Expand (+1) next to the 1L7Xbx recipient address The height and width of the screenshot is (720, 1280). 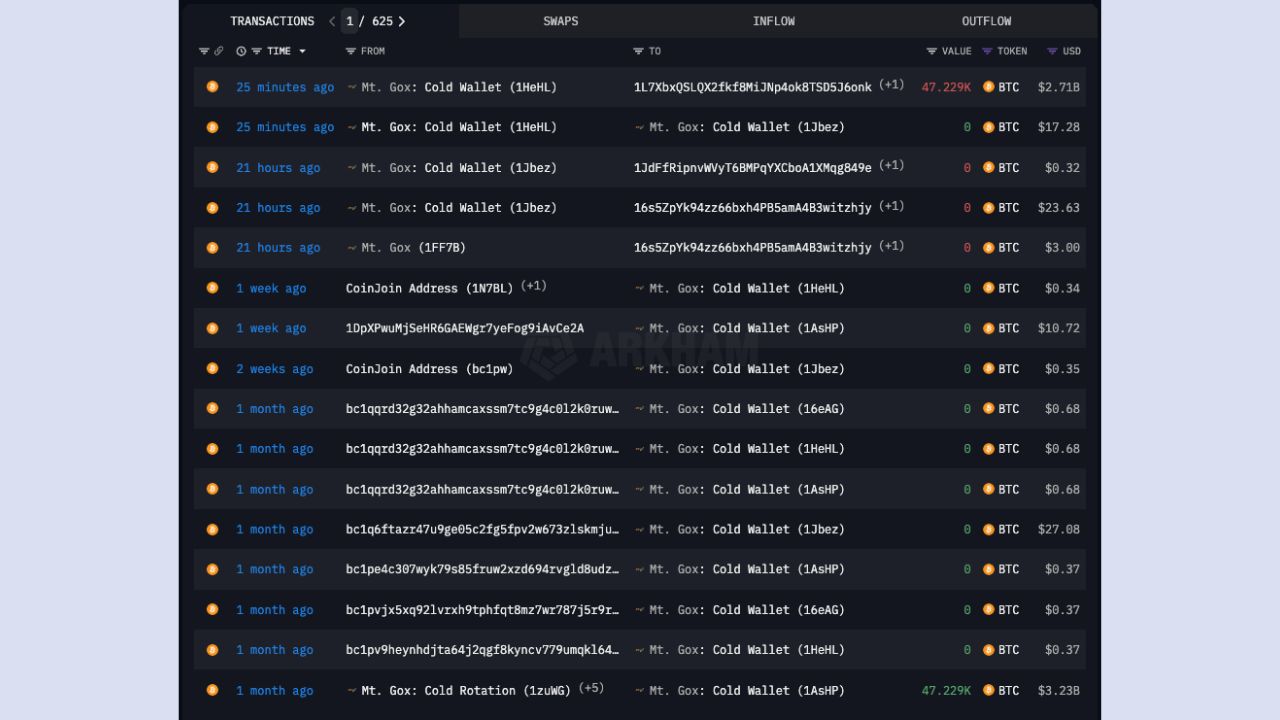click(892, 85)
